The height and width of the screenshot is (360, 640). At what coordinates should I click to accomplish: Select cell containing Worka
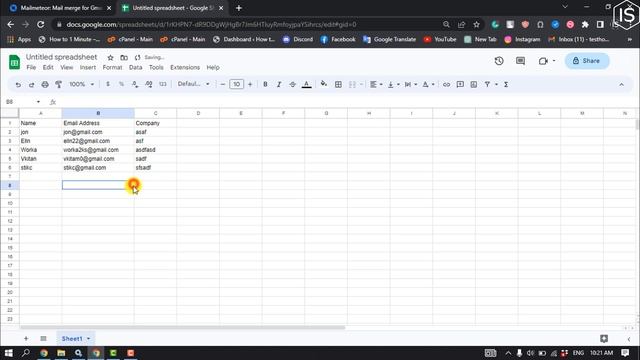click(40, 150)
